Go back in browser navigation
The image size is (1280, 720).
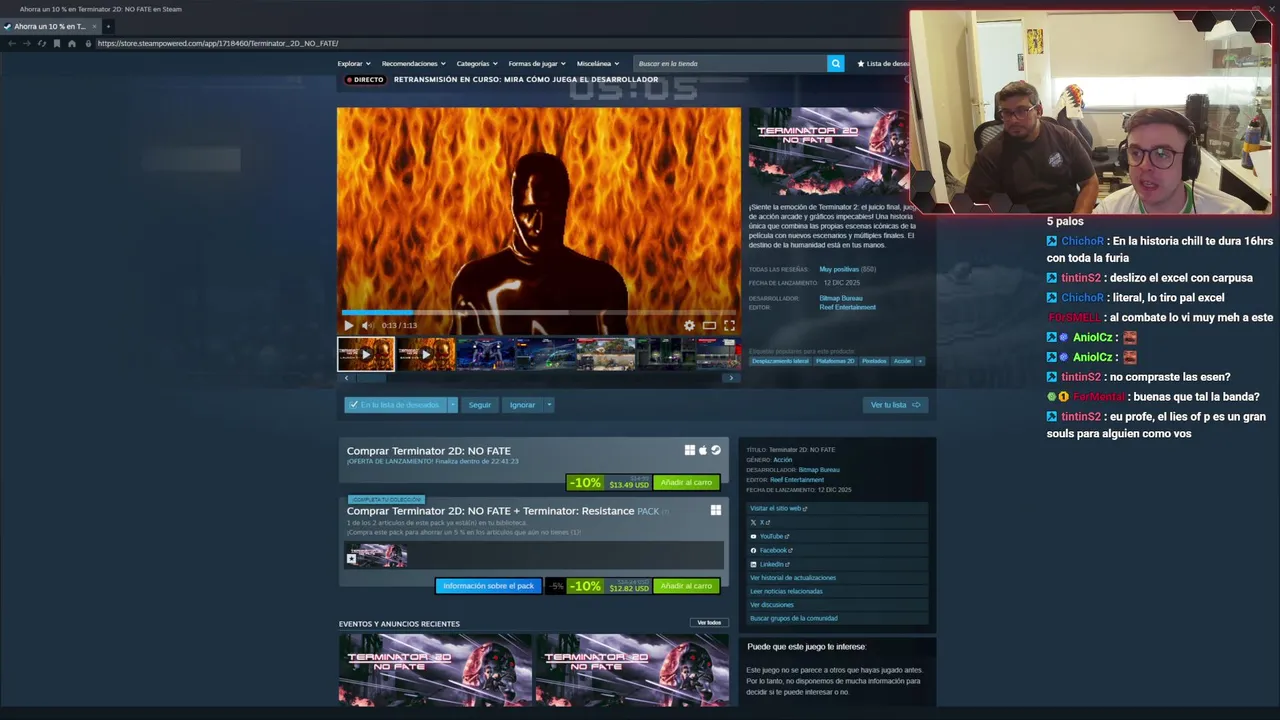(x=11, y=43)
